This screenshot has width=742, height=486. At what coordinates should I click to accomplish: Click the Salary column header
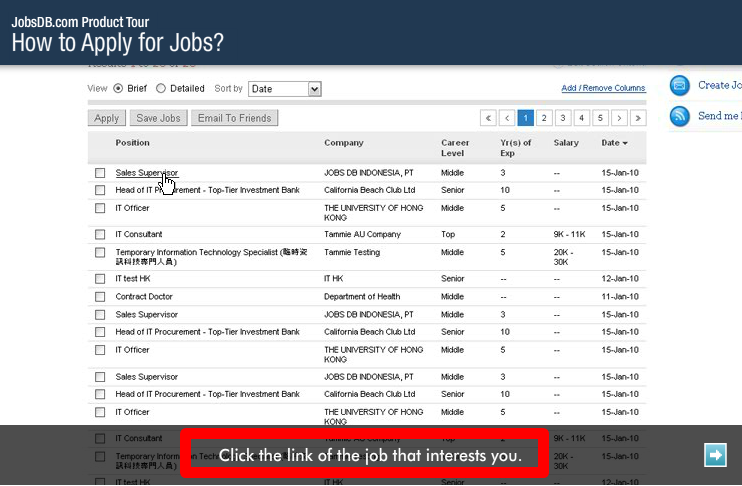pos(566,143)
